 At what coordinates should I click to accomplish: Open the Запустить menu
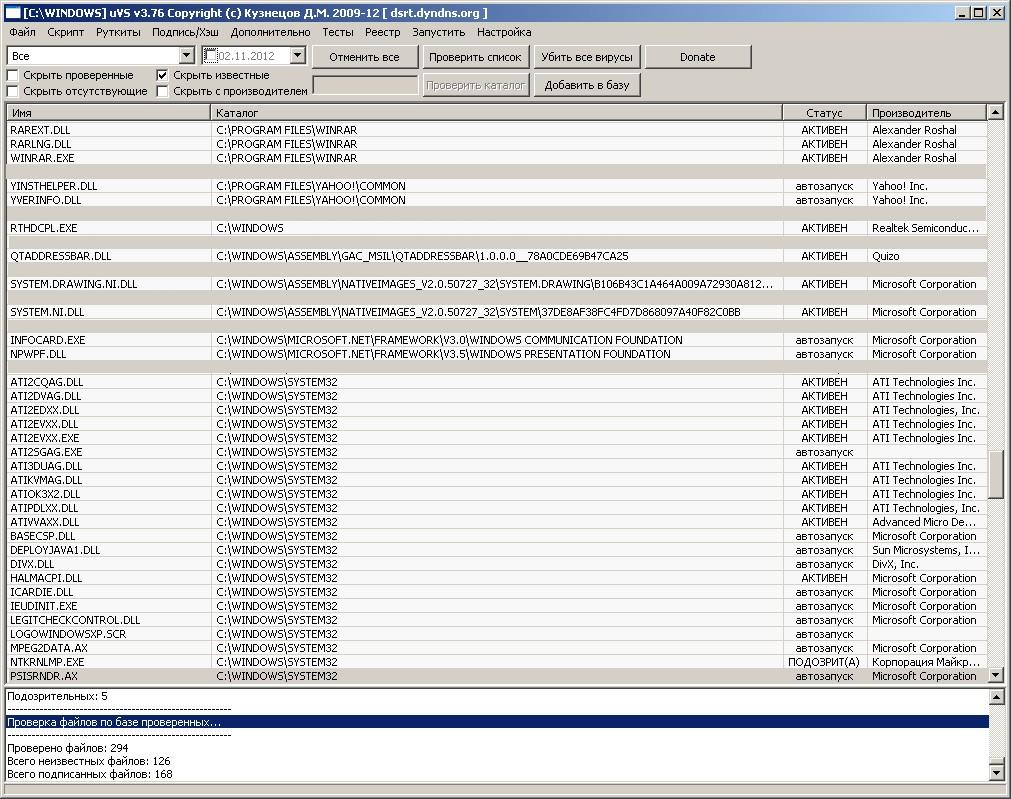pos(438,32)
